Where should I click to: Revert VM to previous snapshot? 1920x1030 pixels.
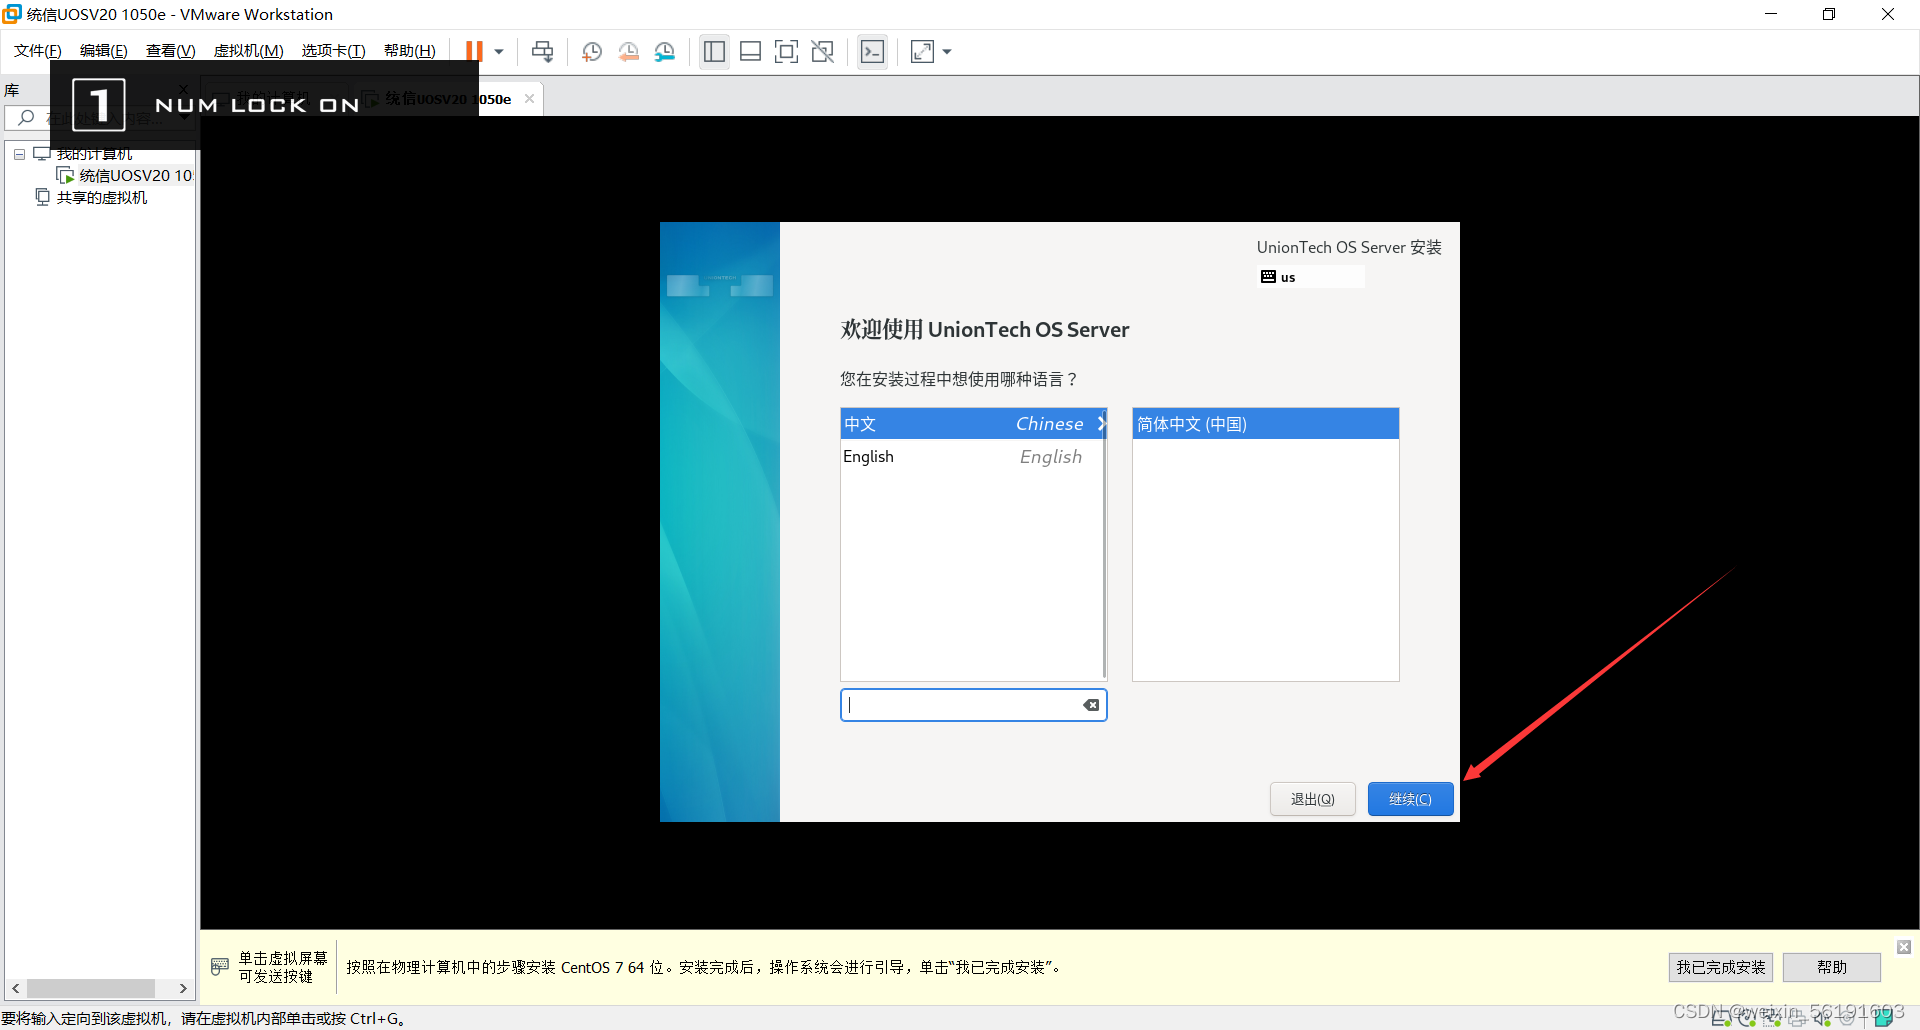tap(628, 51)
